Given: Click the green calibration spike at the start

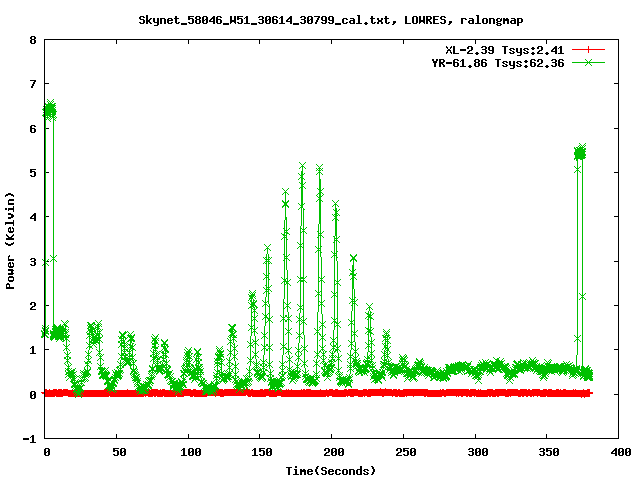Looking at the screenshot, I should [x=49, y=110].
